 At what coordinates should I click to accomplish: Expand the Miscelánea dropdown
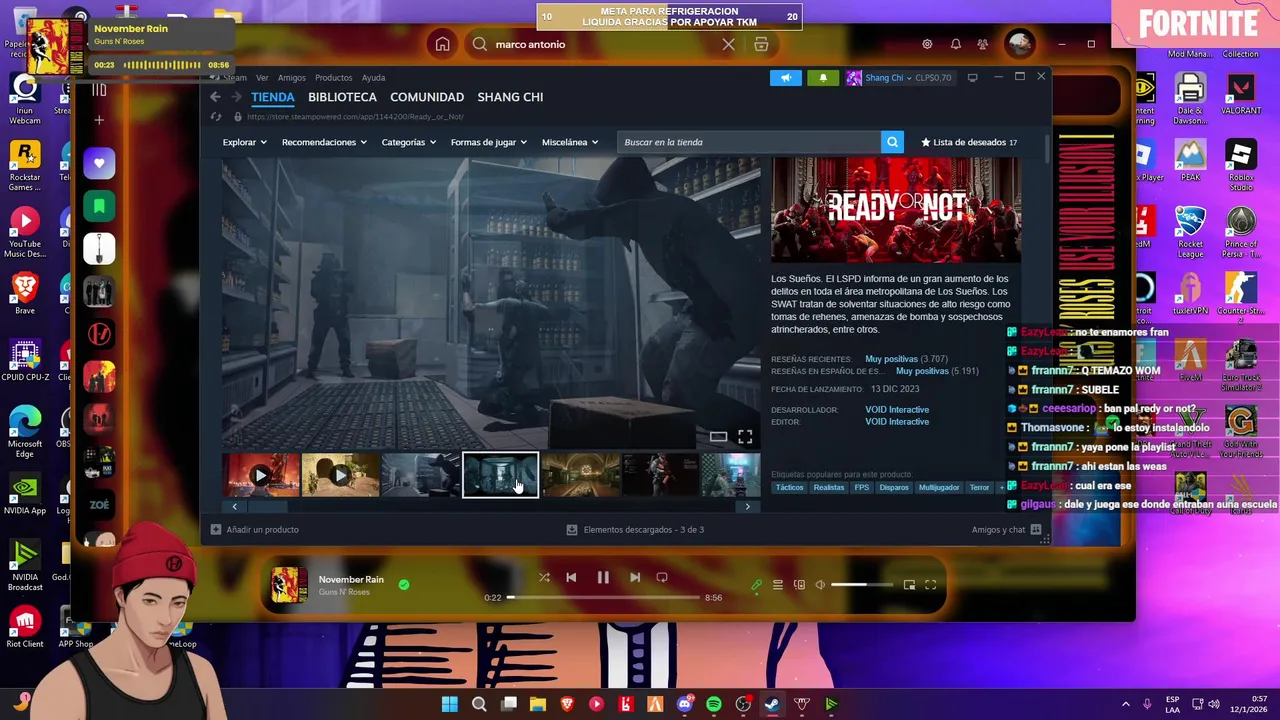pos(569,142)
